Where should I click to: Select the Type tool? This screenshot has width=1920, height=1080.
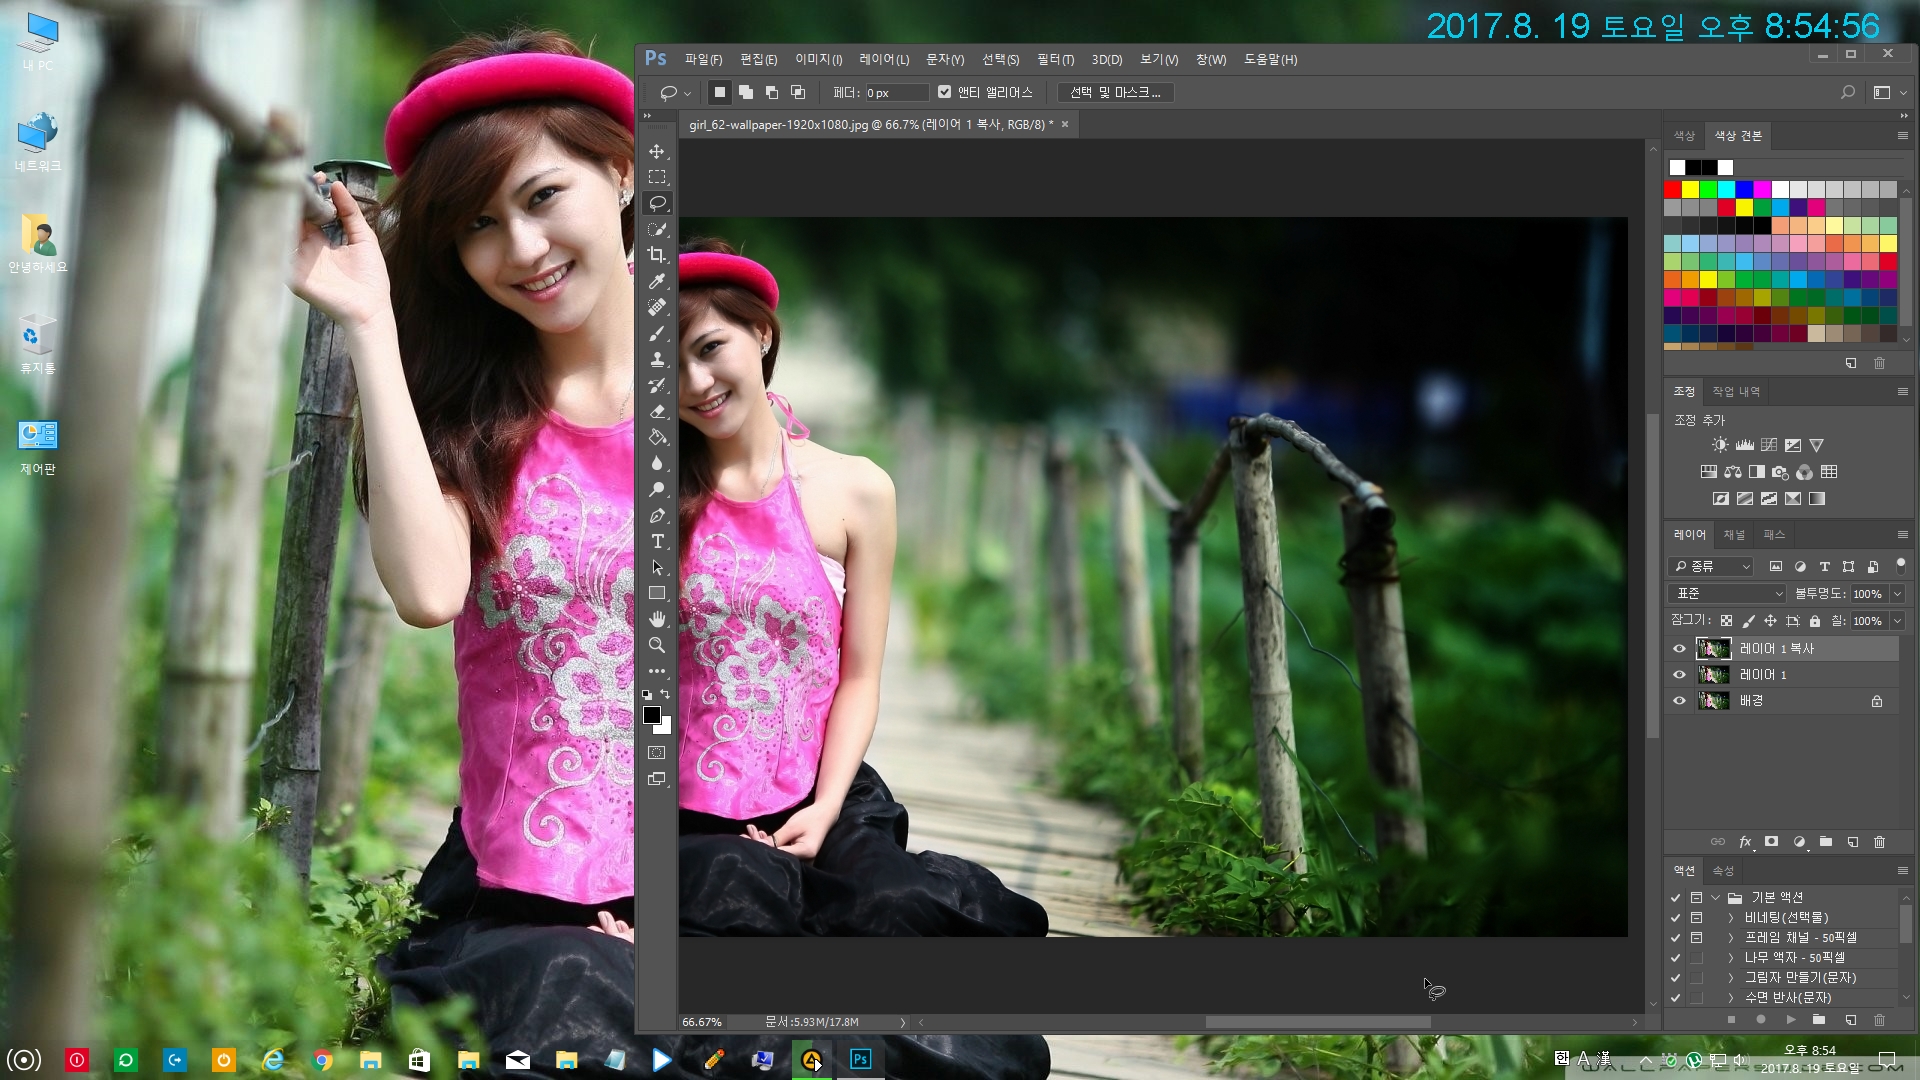tap(657, 541)
